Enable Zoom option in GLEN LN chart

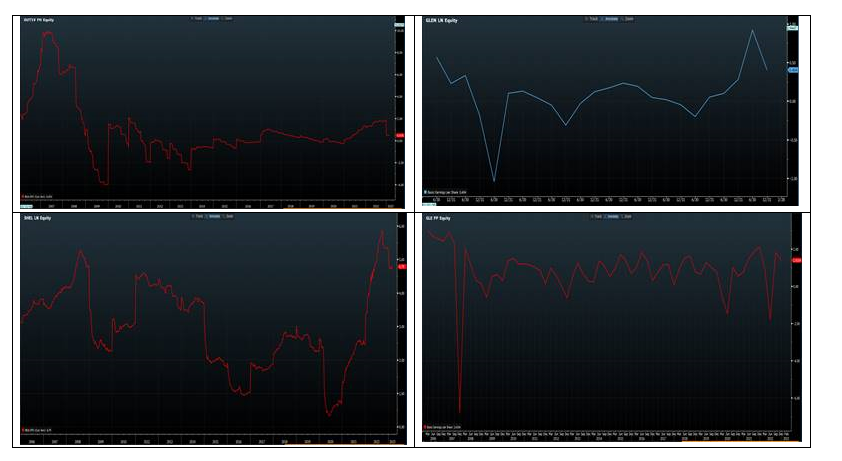pyautogui.click(x=627, y=19)
